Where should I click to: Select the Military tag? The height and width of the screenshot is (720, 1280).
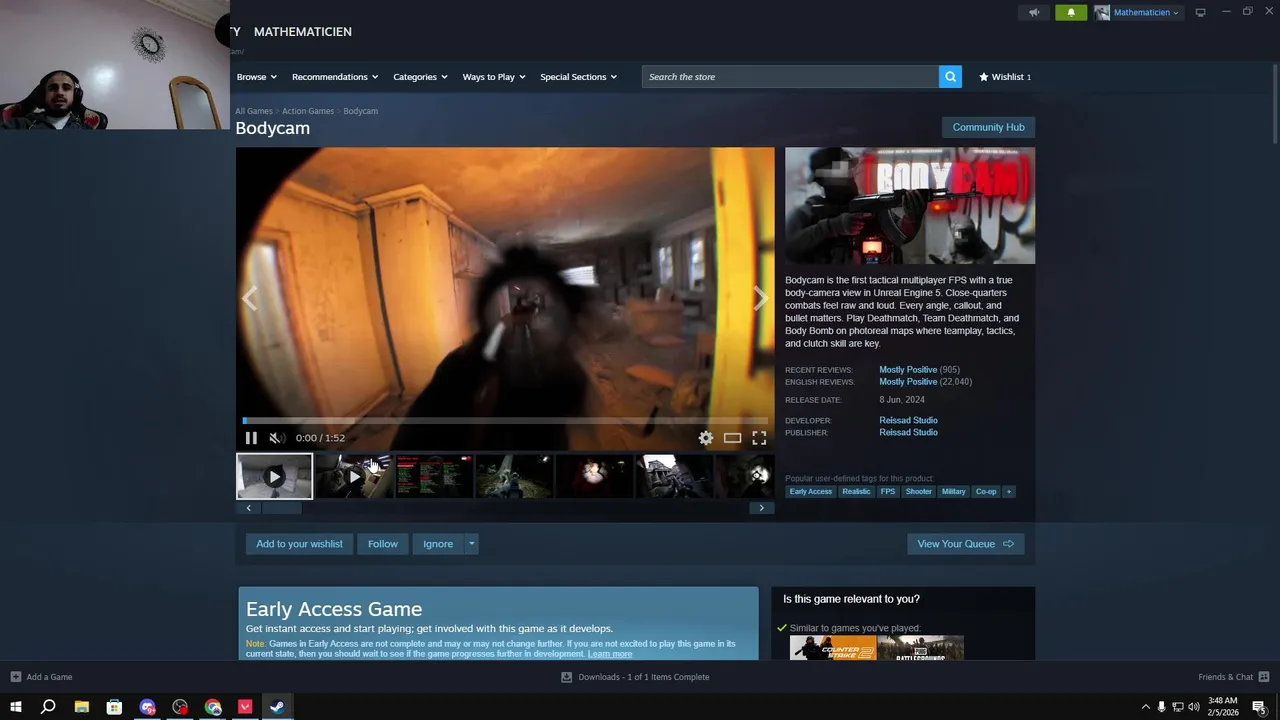click(954, 492)
